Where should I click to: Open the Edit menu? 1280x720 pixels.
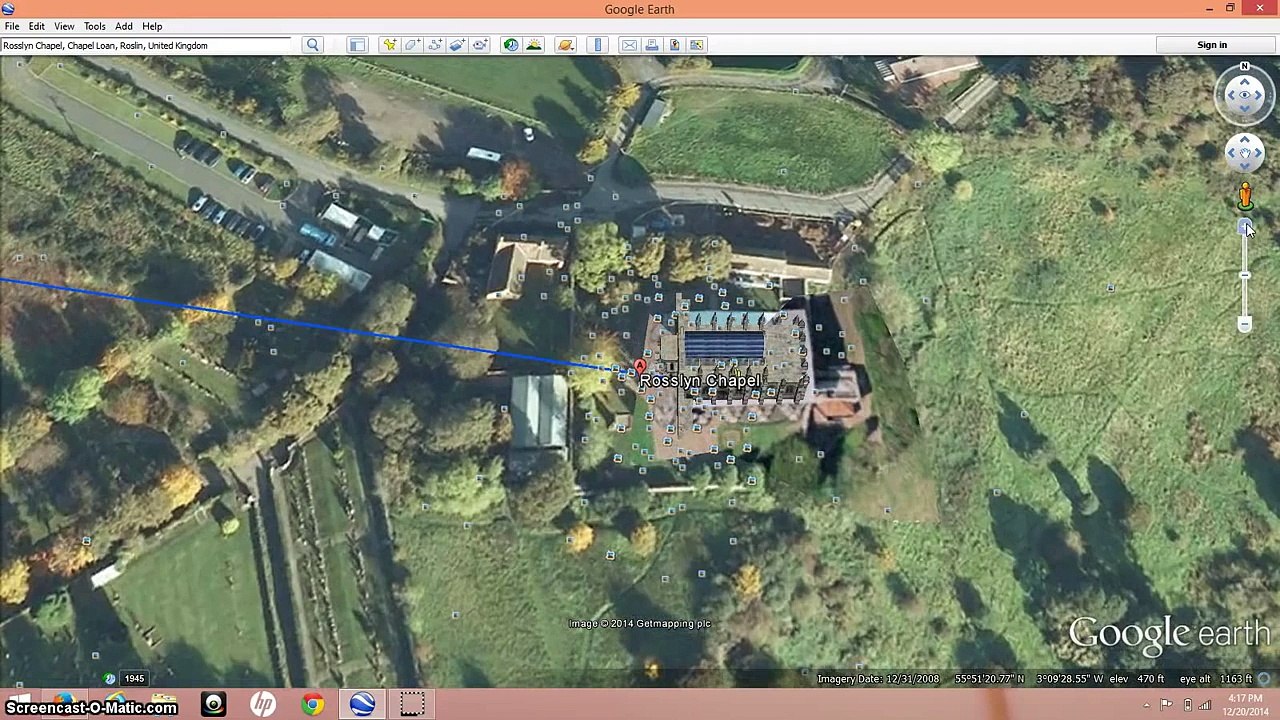(36, 26)
